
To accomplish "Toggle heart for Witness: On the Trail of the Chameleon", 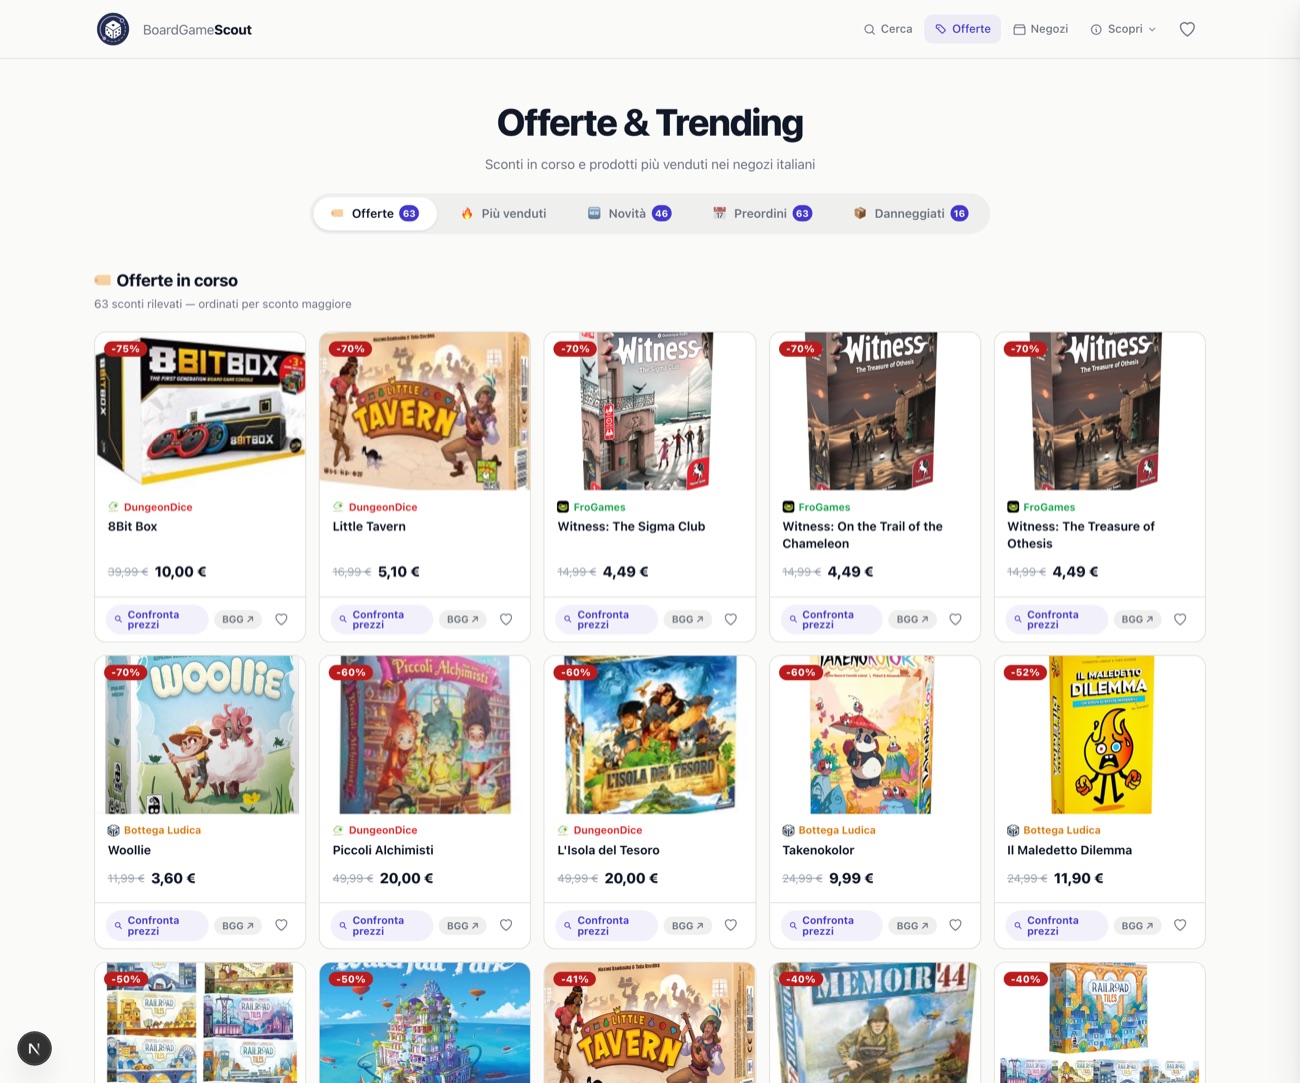I will click(x=955, y=619).
